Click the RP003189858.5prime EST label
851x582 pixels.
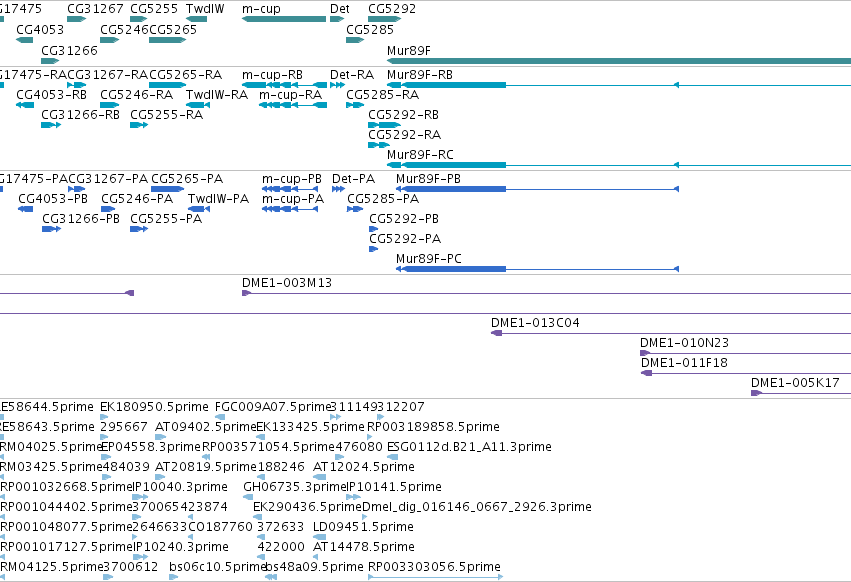[x=433, y=427]
